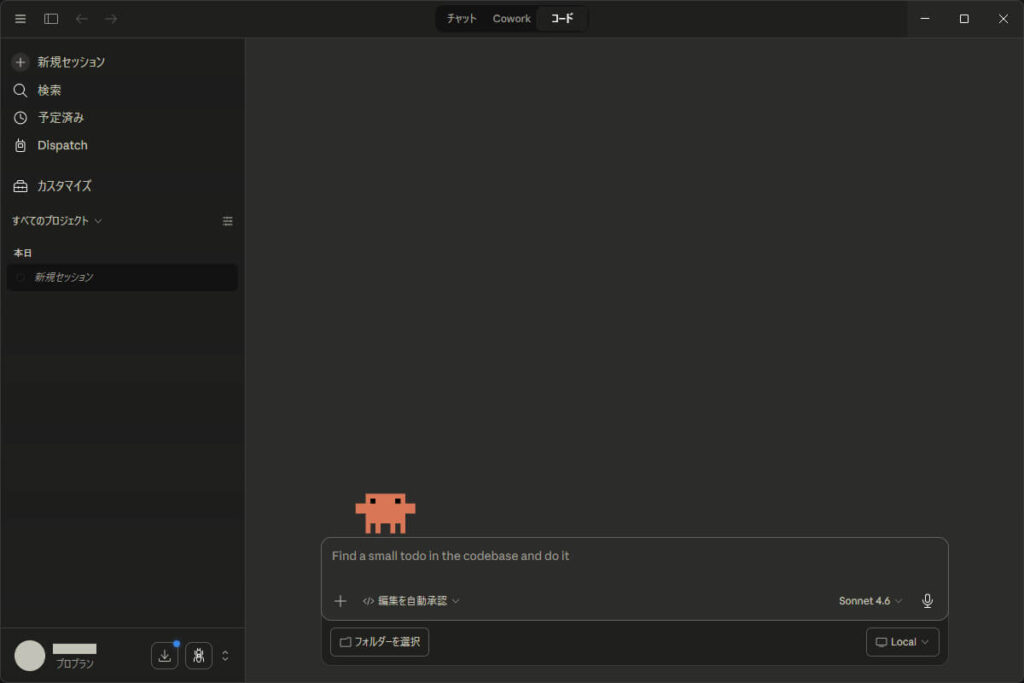Open the 編集を自動承認 mode dropdown
The height and width of the screenshot is (683, 1024).
(411, 601)
